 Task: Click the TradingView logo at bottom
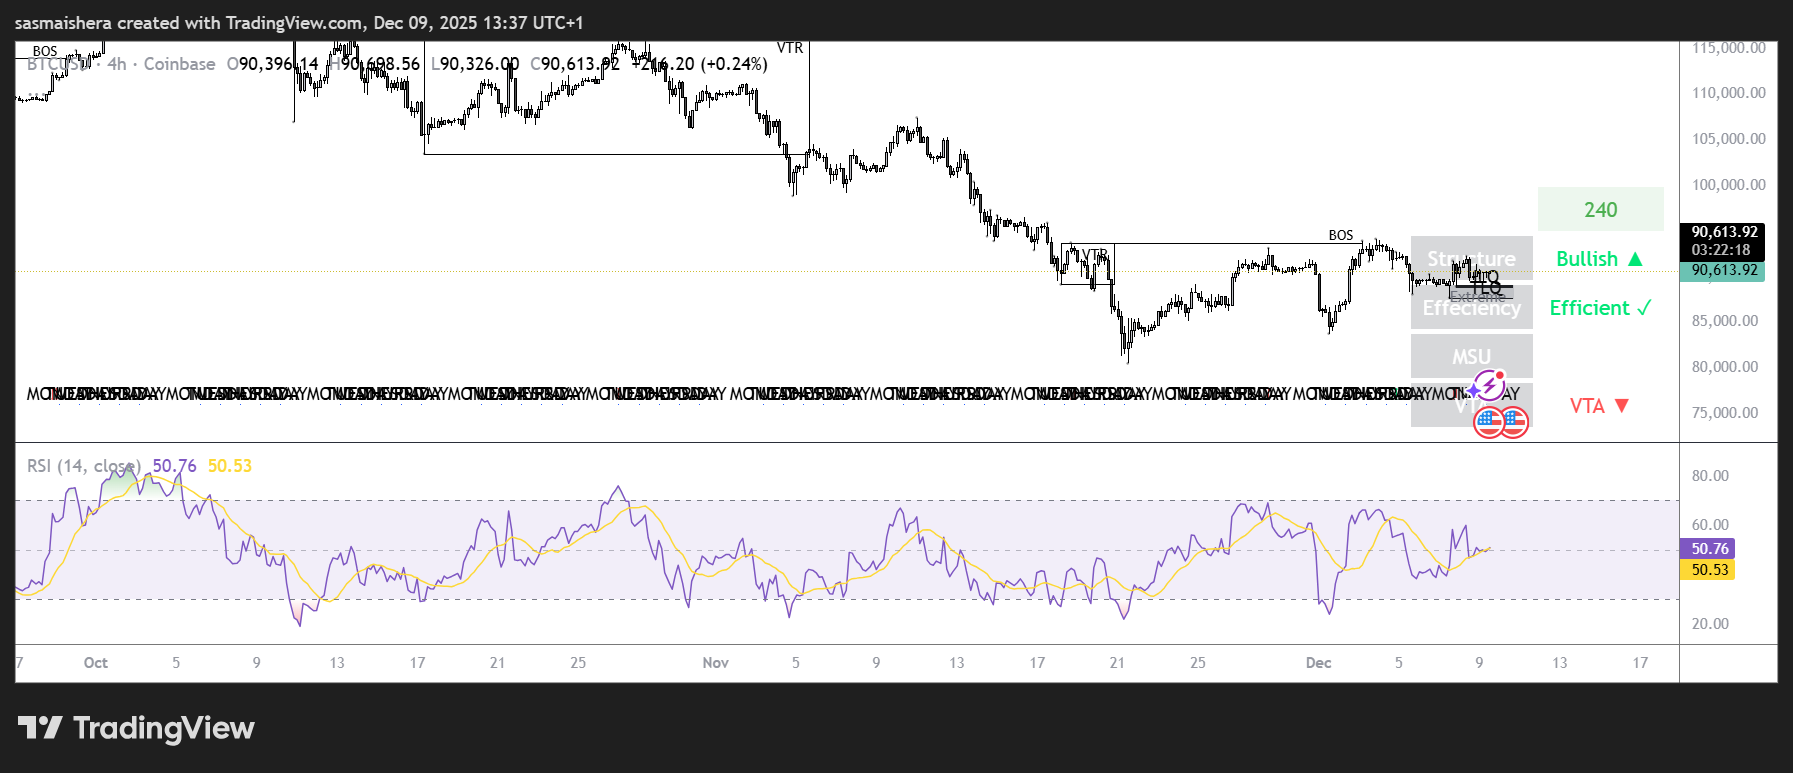click(136, 728)
